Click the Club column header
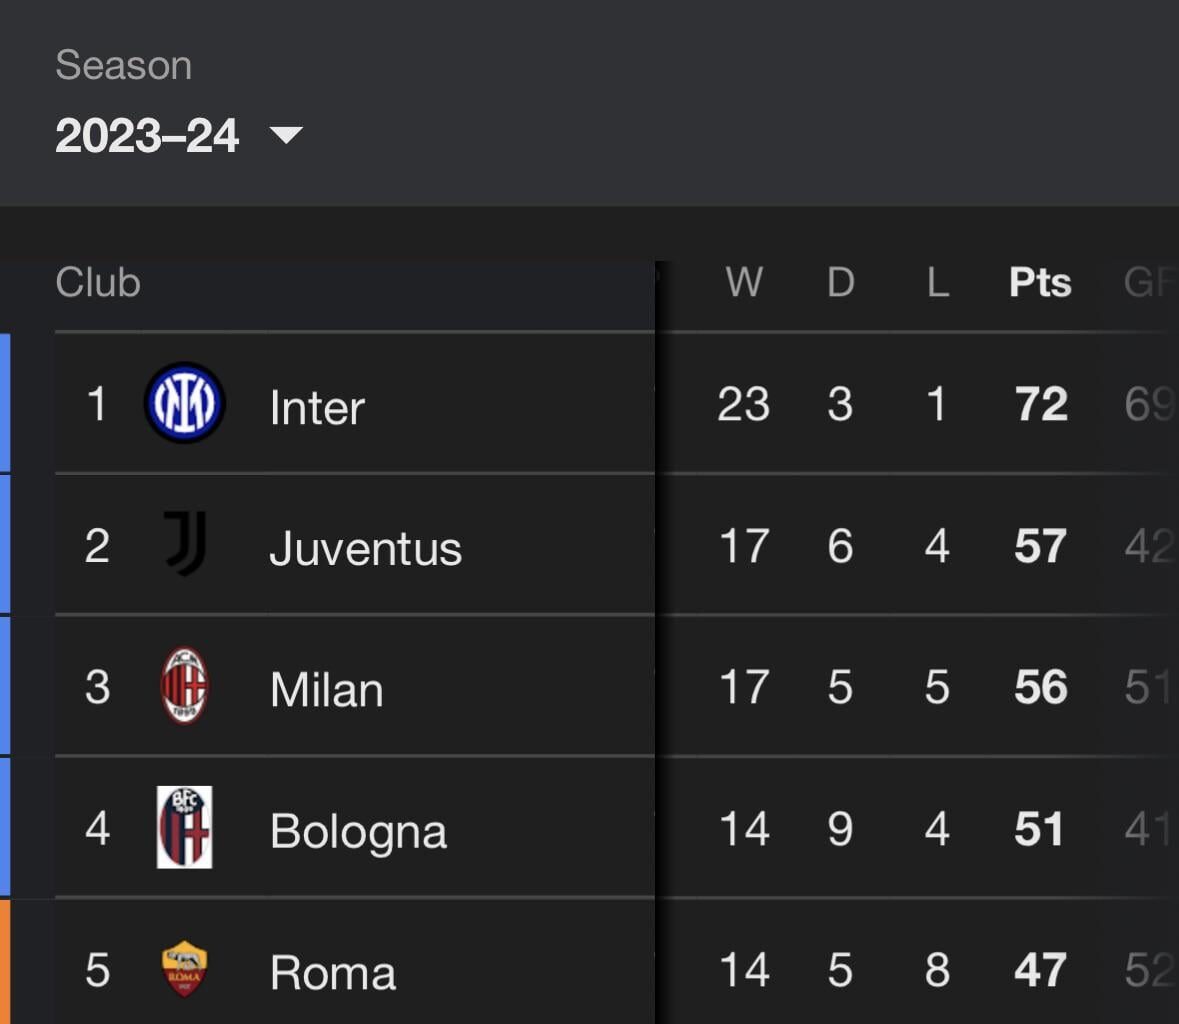The image size is (1179, 1024). click(x=98, y=283)
